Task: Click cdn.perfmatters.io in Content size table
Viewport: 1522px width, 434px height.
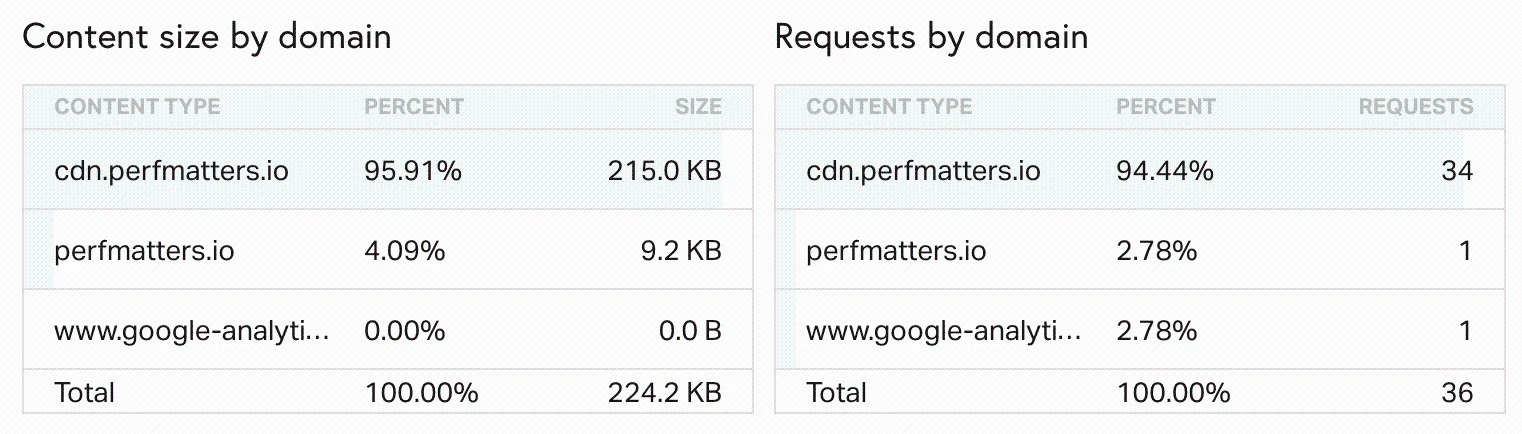Action: tap(171, 171)
